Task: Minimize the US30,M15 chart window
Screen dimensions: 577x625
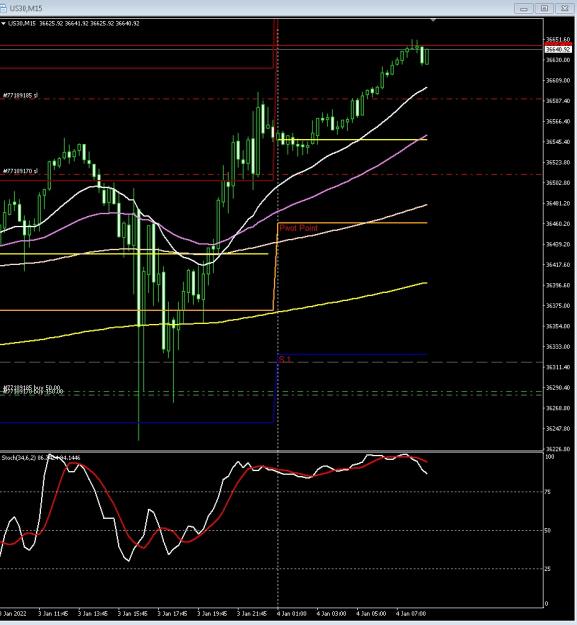Action: 524,8
